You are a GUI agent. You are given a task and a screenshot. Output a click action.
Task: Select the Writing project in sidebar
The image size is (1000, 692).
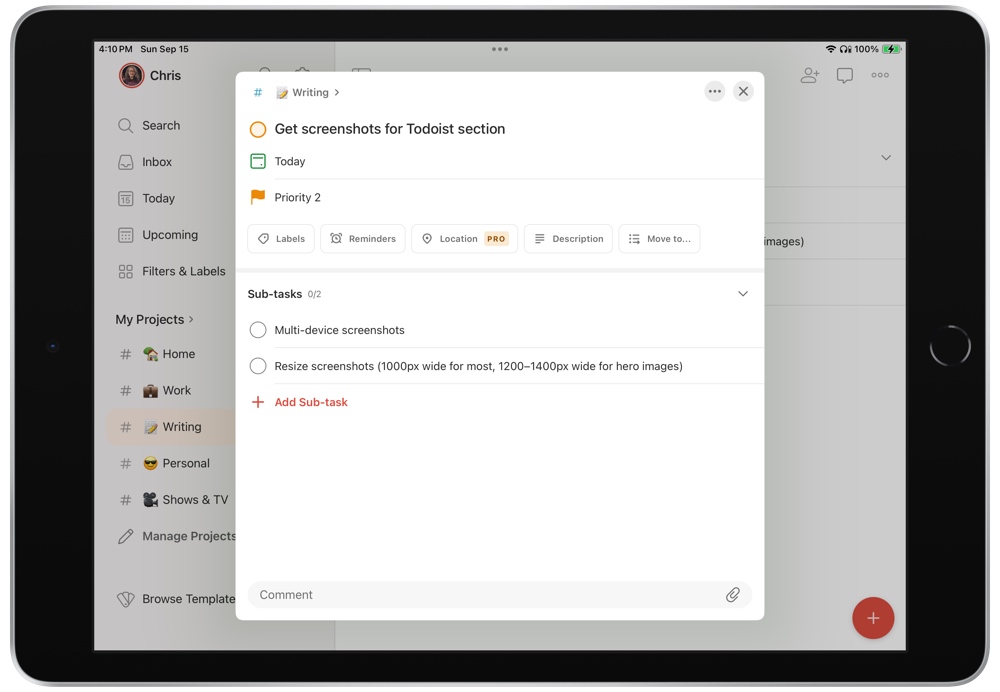[x=171, y=427]
